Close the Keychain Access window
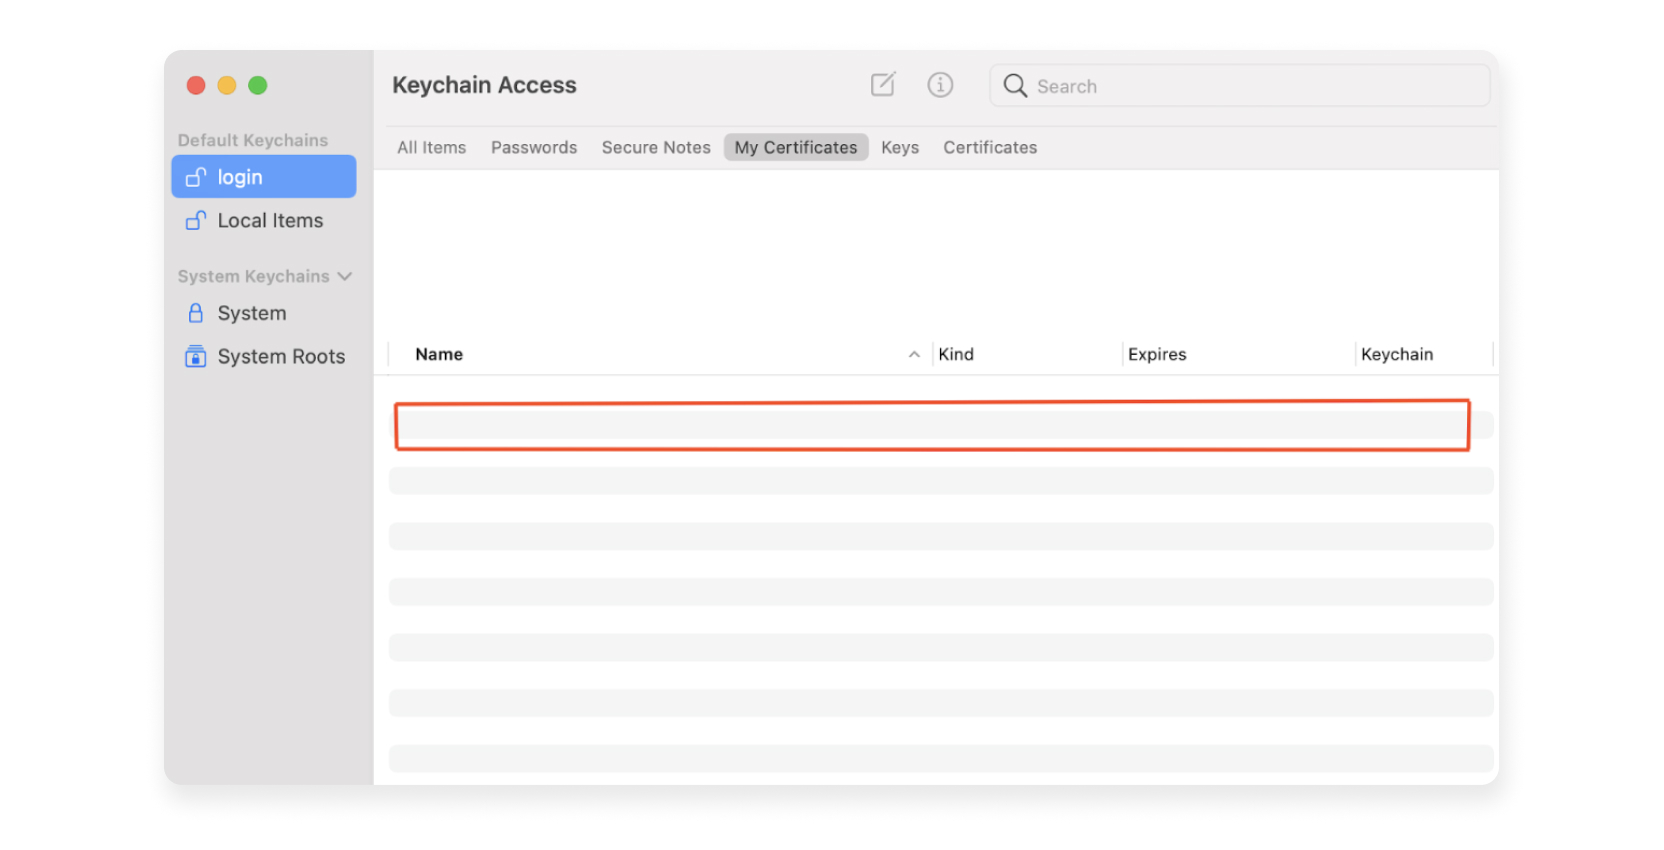 point(196,86)
